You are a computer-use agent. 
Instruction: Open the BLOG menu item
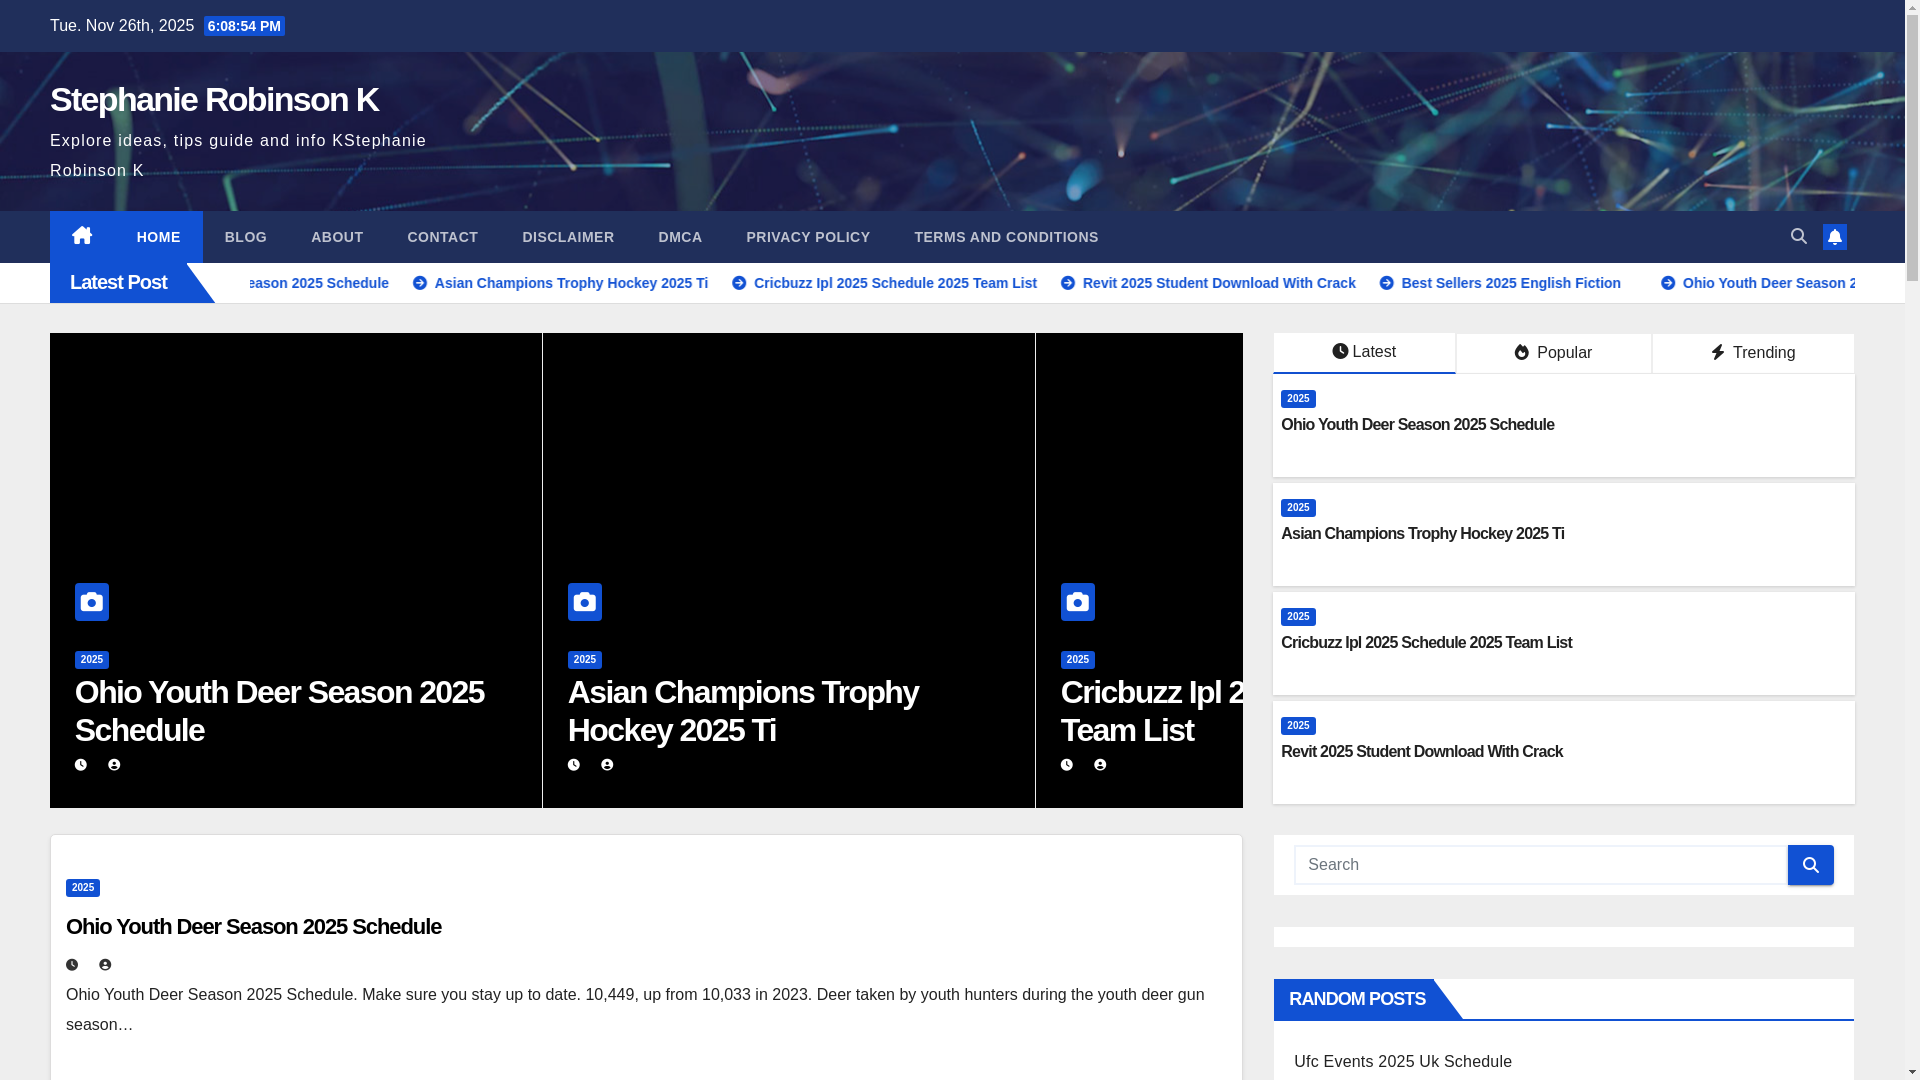246,237
